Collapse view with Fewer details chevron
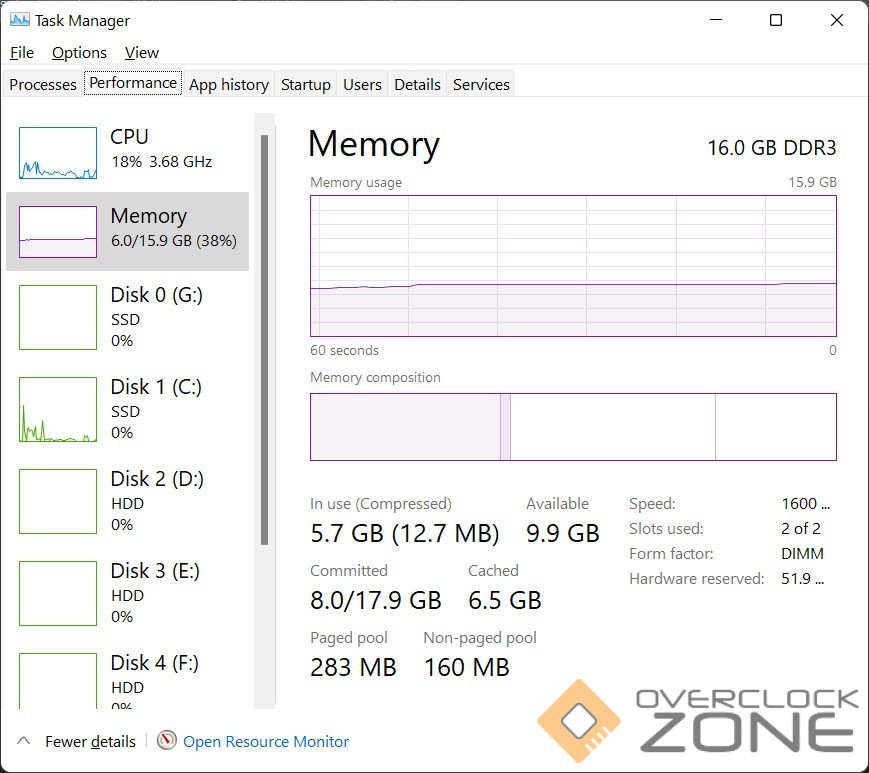869x773 pixels. pos(22,741)
